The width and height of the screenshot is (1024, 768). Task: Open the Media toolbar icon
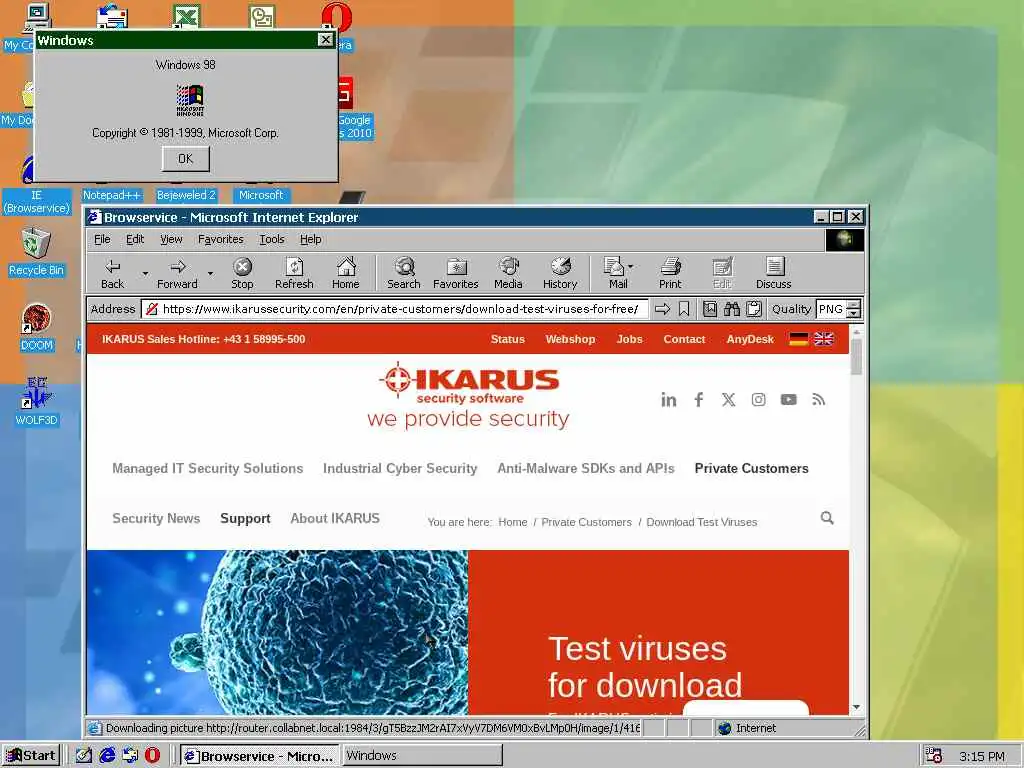pyautogui.click(x=508, y=273)
